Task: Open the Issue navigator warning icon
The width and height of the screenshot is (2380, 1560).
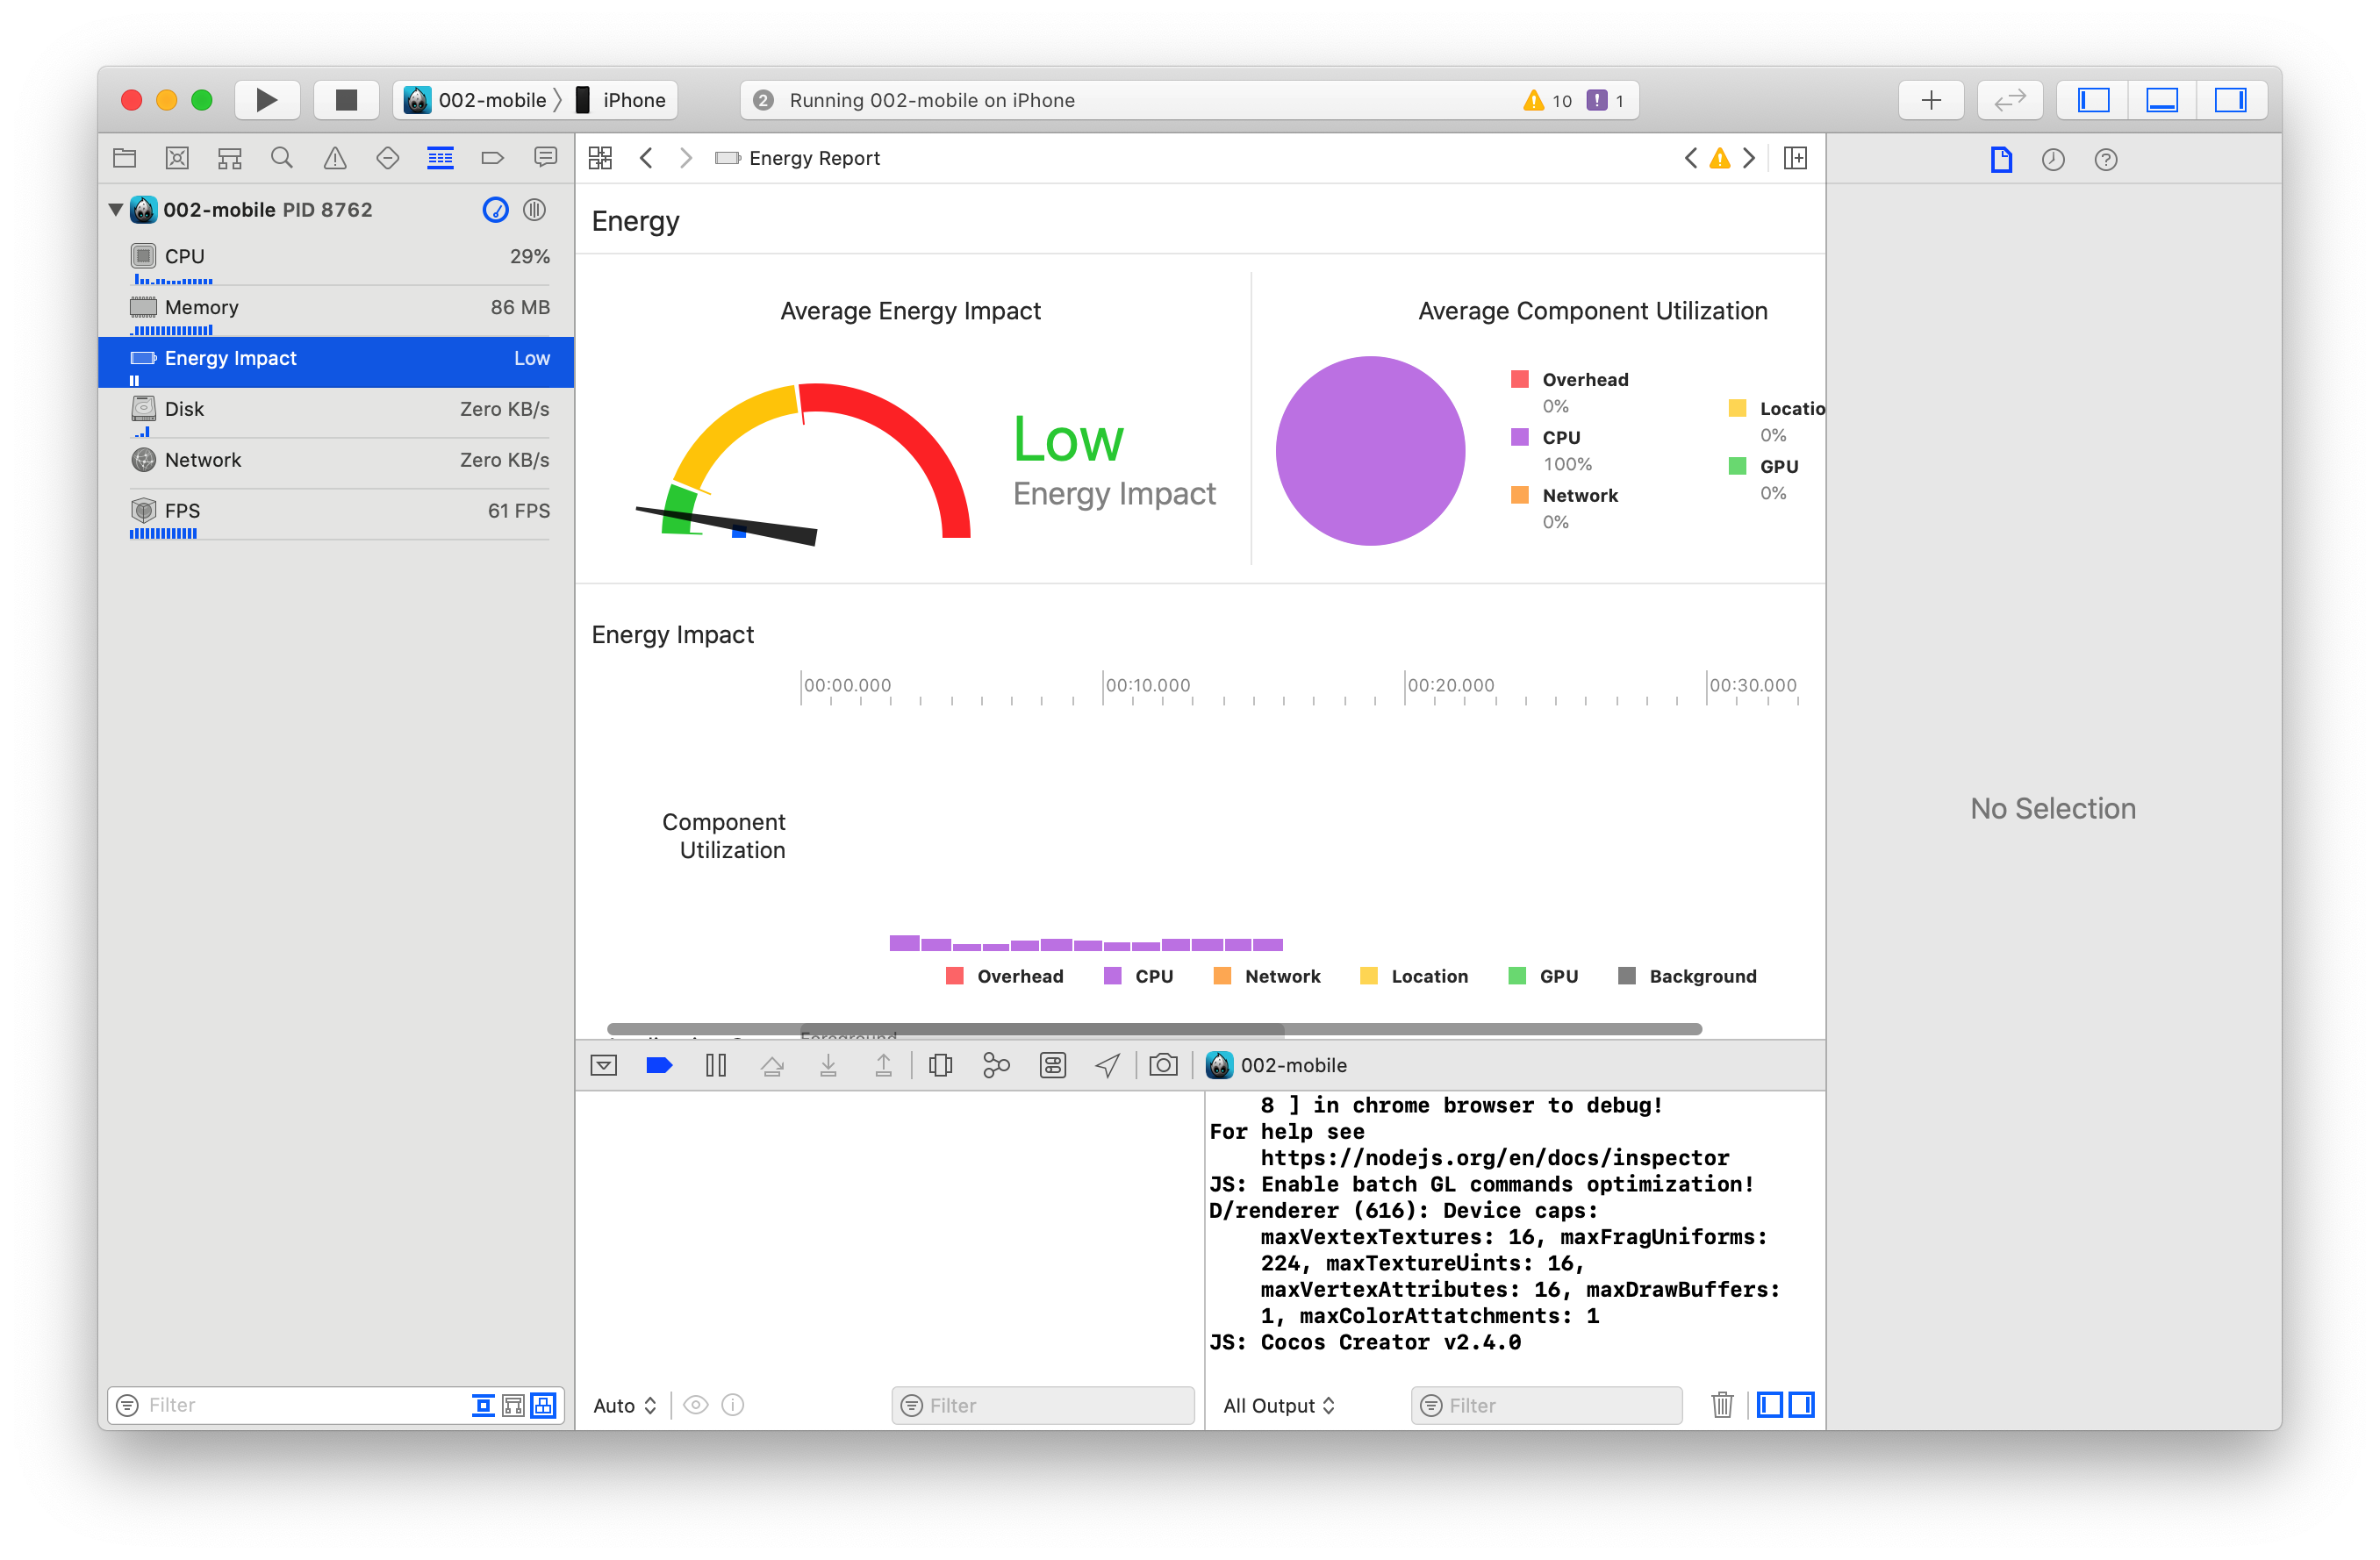Action: (335, 158)
